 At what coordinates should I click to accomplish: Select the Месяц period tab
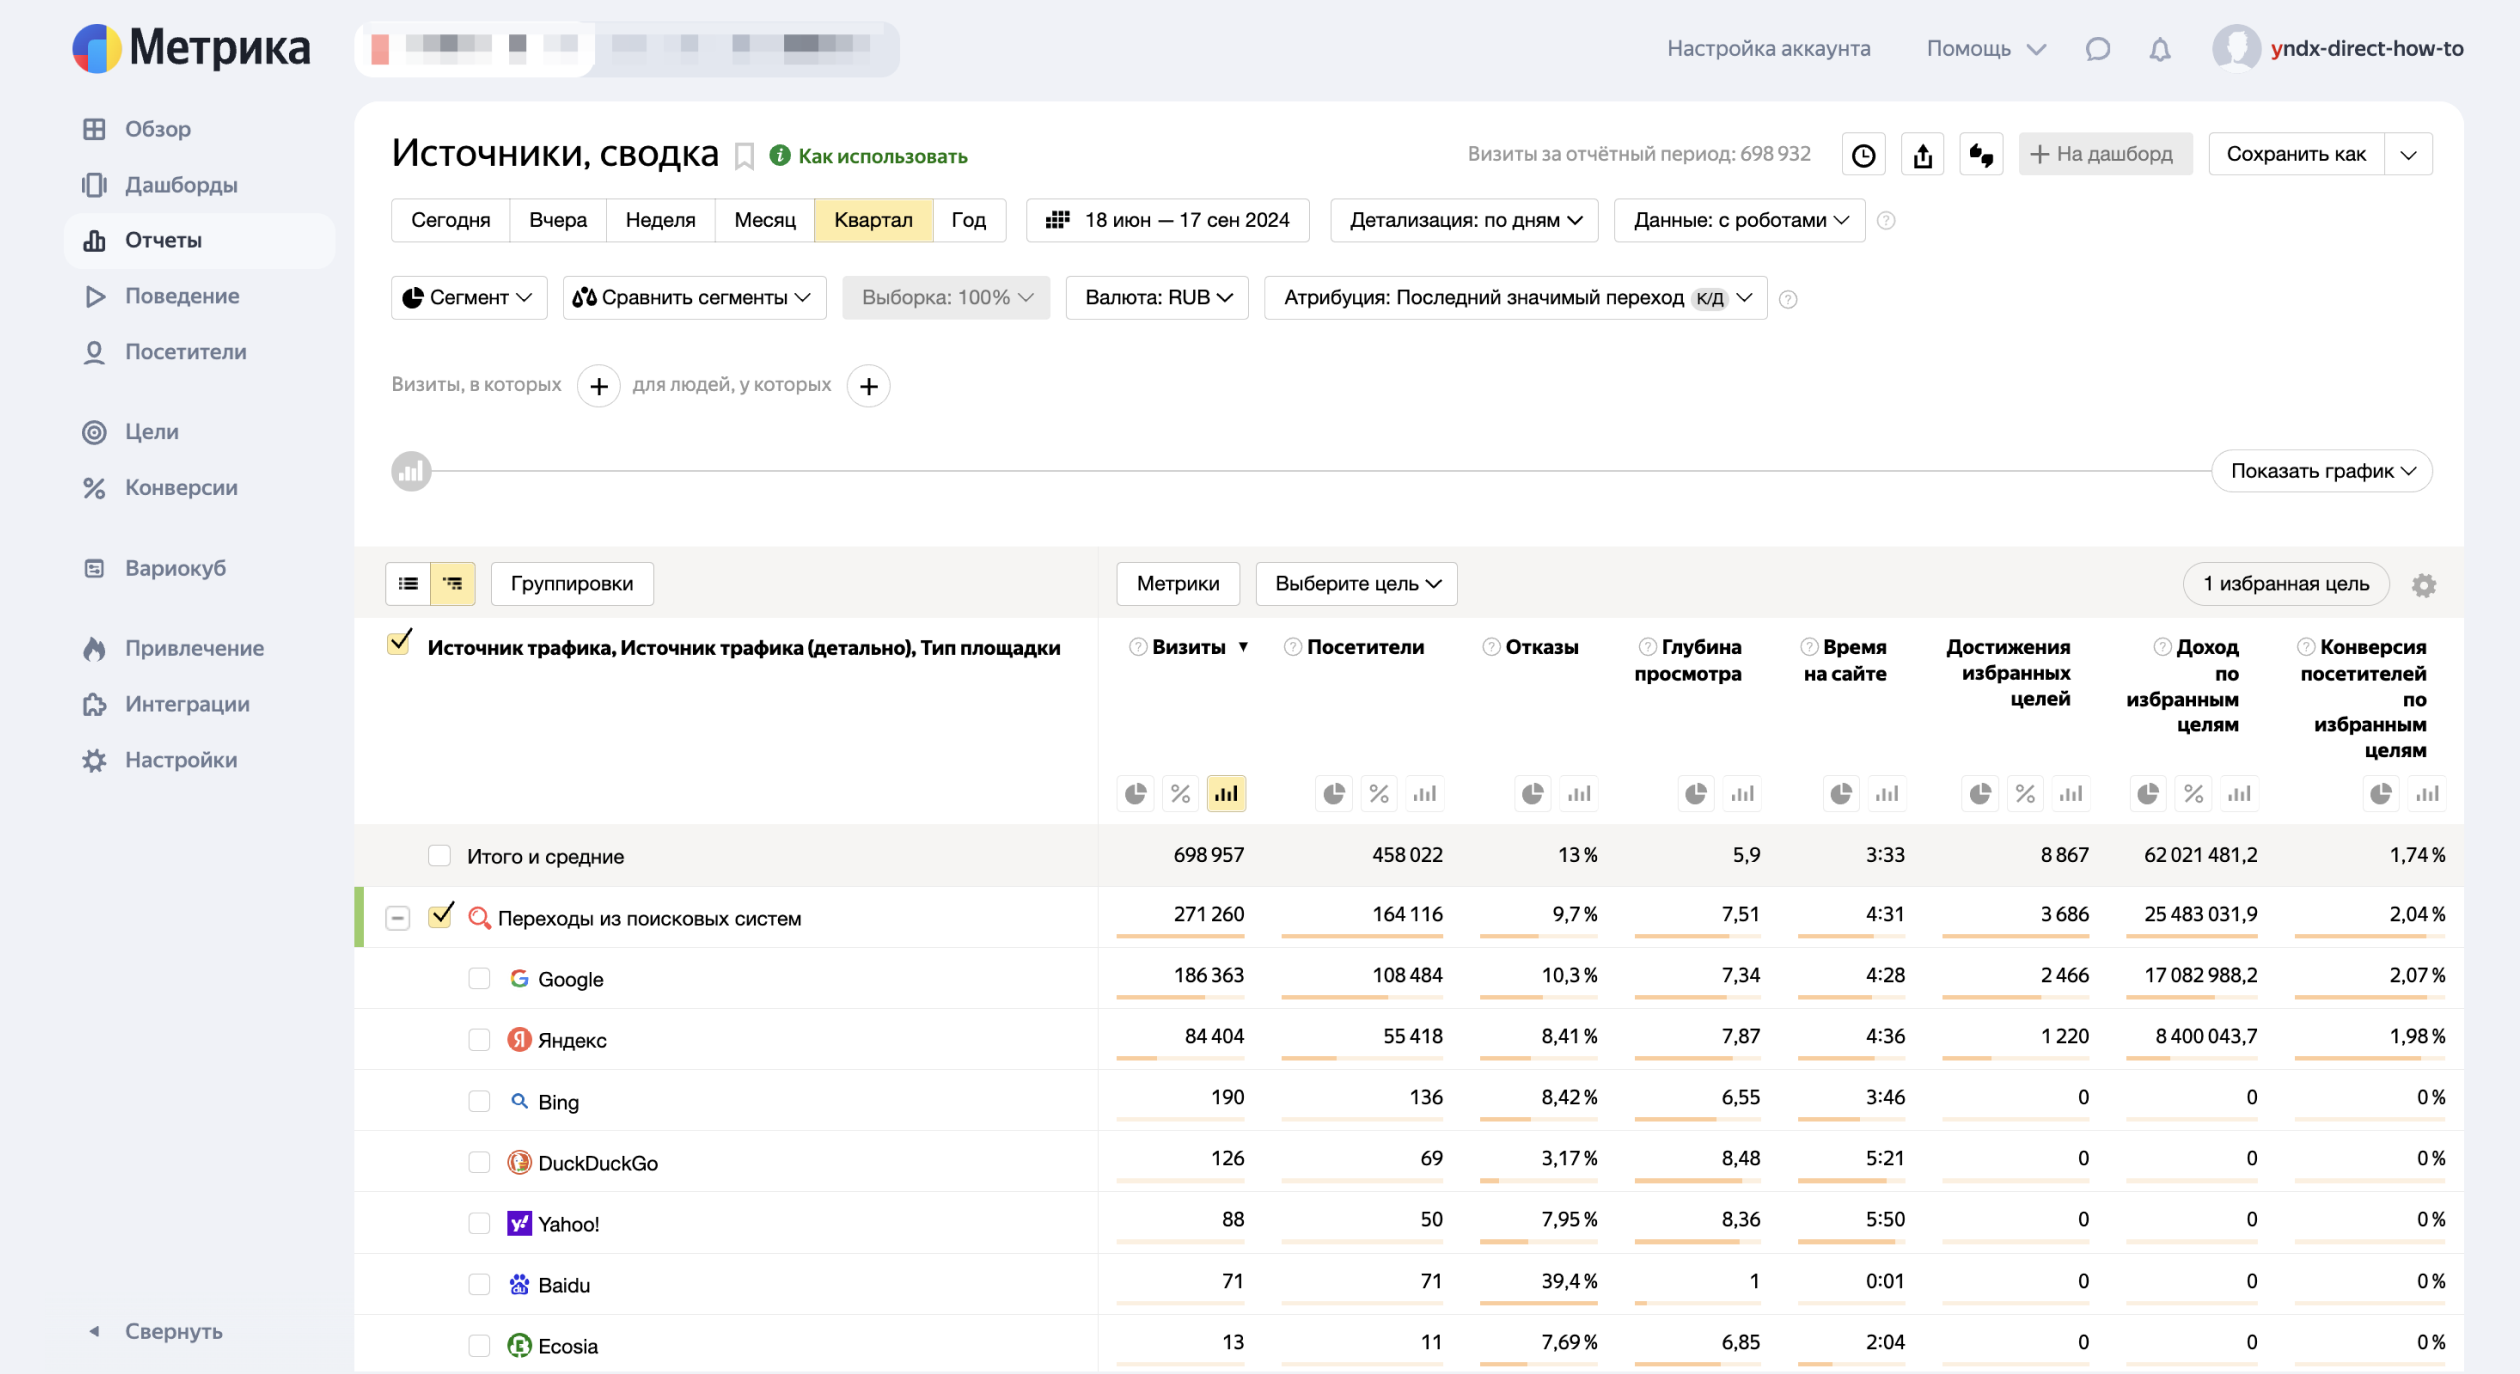[x=764, y=220]
